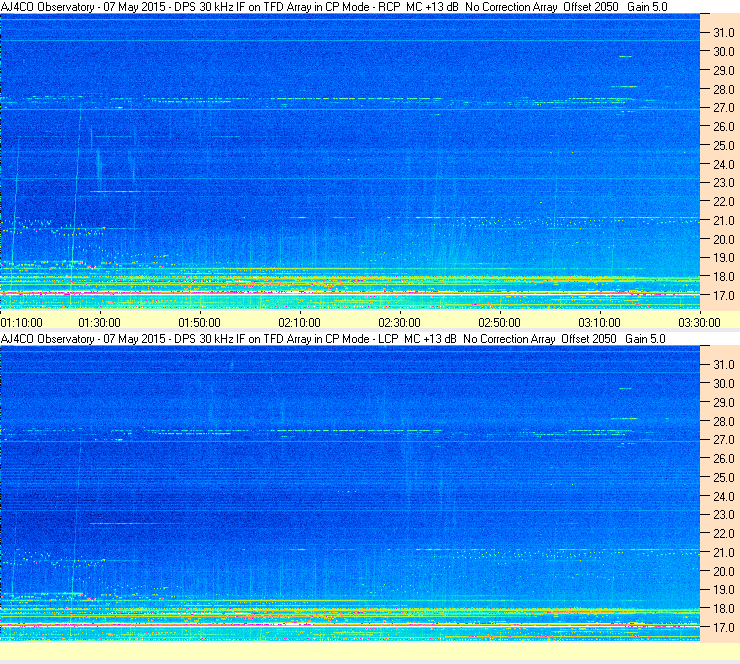Click 28.0 on the RCP frequency axis

[x=724, y=89]
